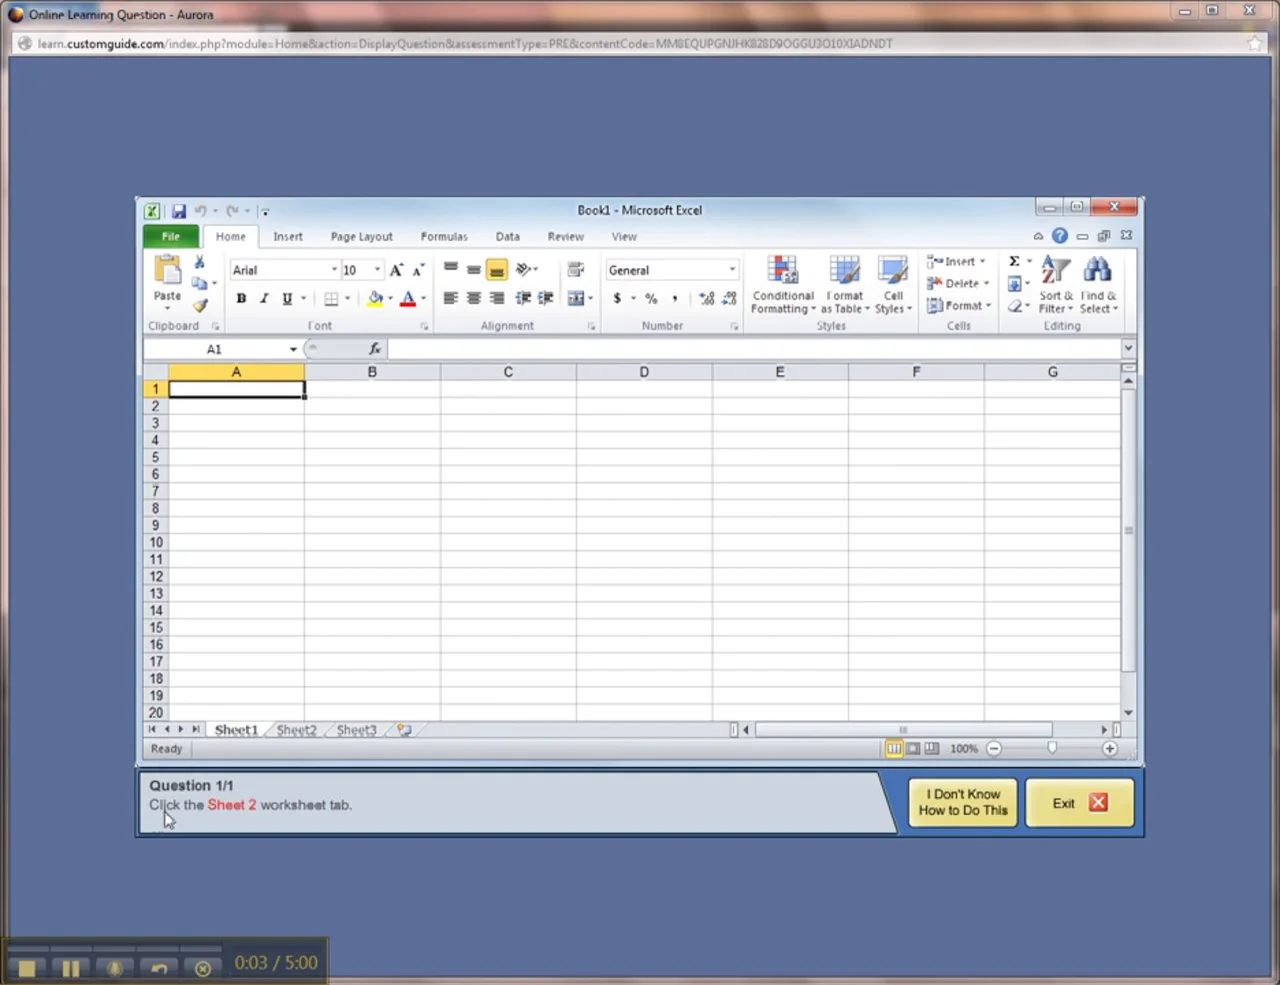This screenshot has height=985, width=1280.
Task: Open Format as Table dropdown
Action: pos(845,285)
